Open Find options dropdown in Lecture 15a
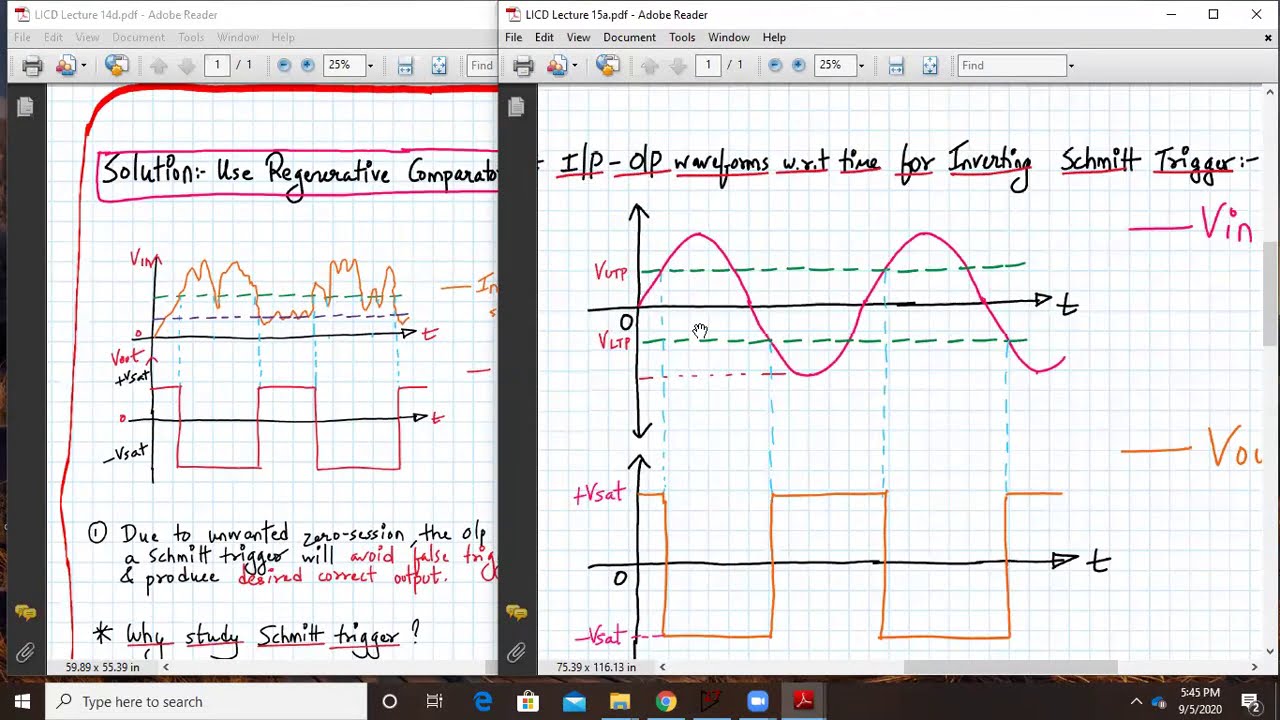The height and width of the screenshot is (720, 1280). coord(1071,66)
